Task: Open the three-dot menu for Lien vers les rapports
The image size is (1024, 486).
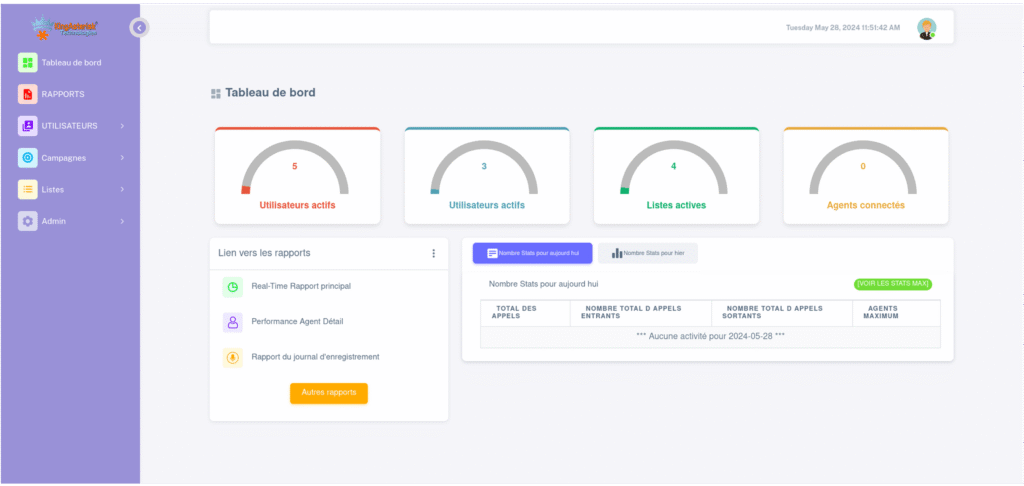Action: pos(433,254)
